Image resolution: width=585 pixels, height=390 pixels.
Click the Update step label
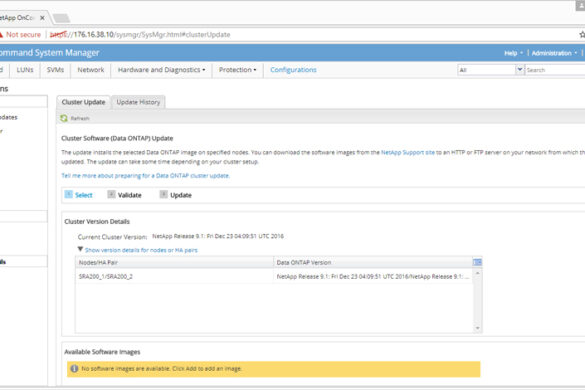[x=181, y=195]
